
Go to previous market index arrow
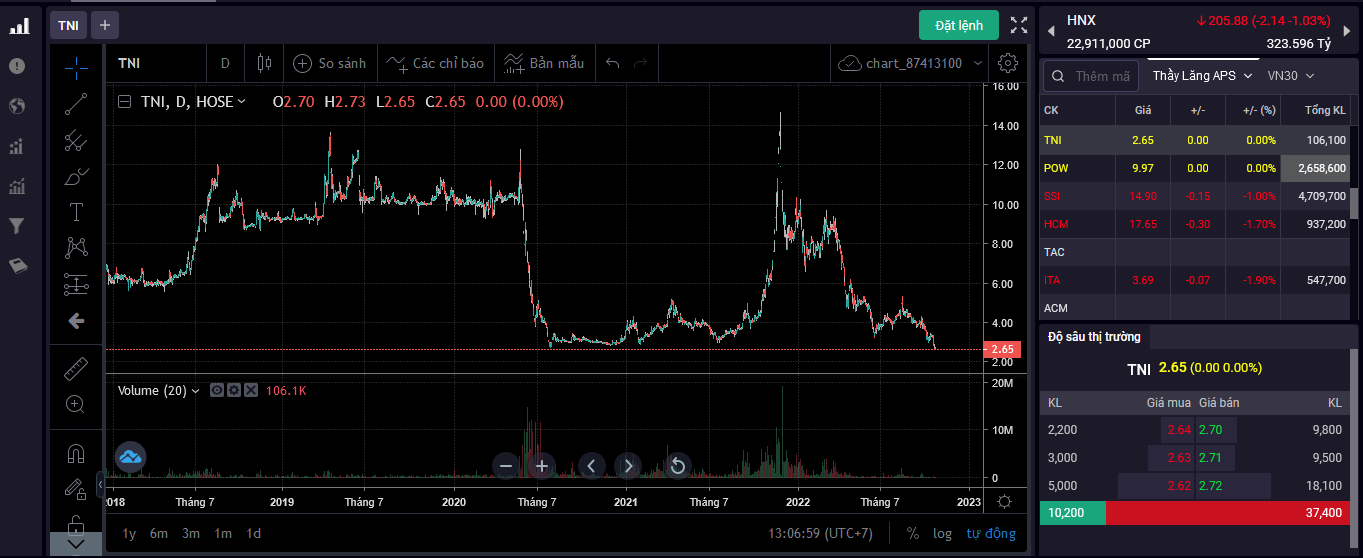[x=1050, y=31]
